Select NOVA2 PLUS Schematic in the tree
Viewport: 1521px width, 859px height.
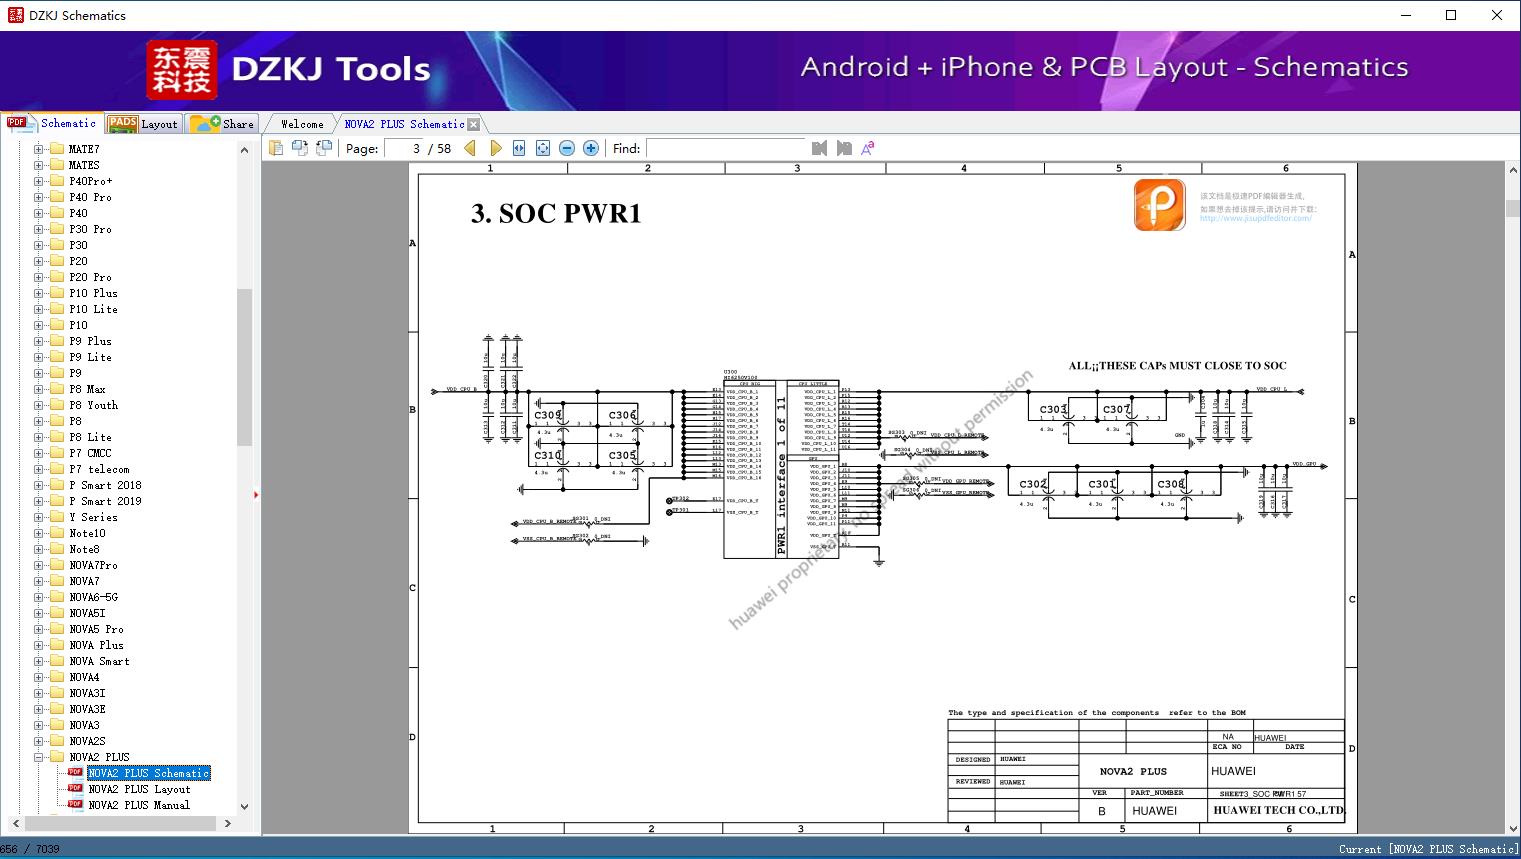coord(149,773)
